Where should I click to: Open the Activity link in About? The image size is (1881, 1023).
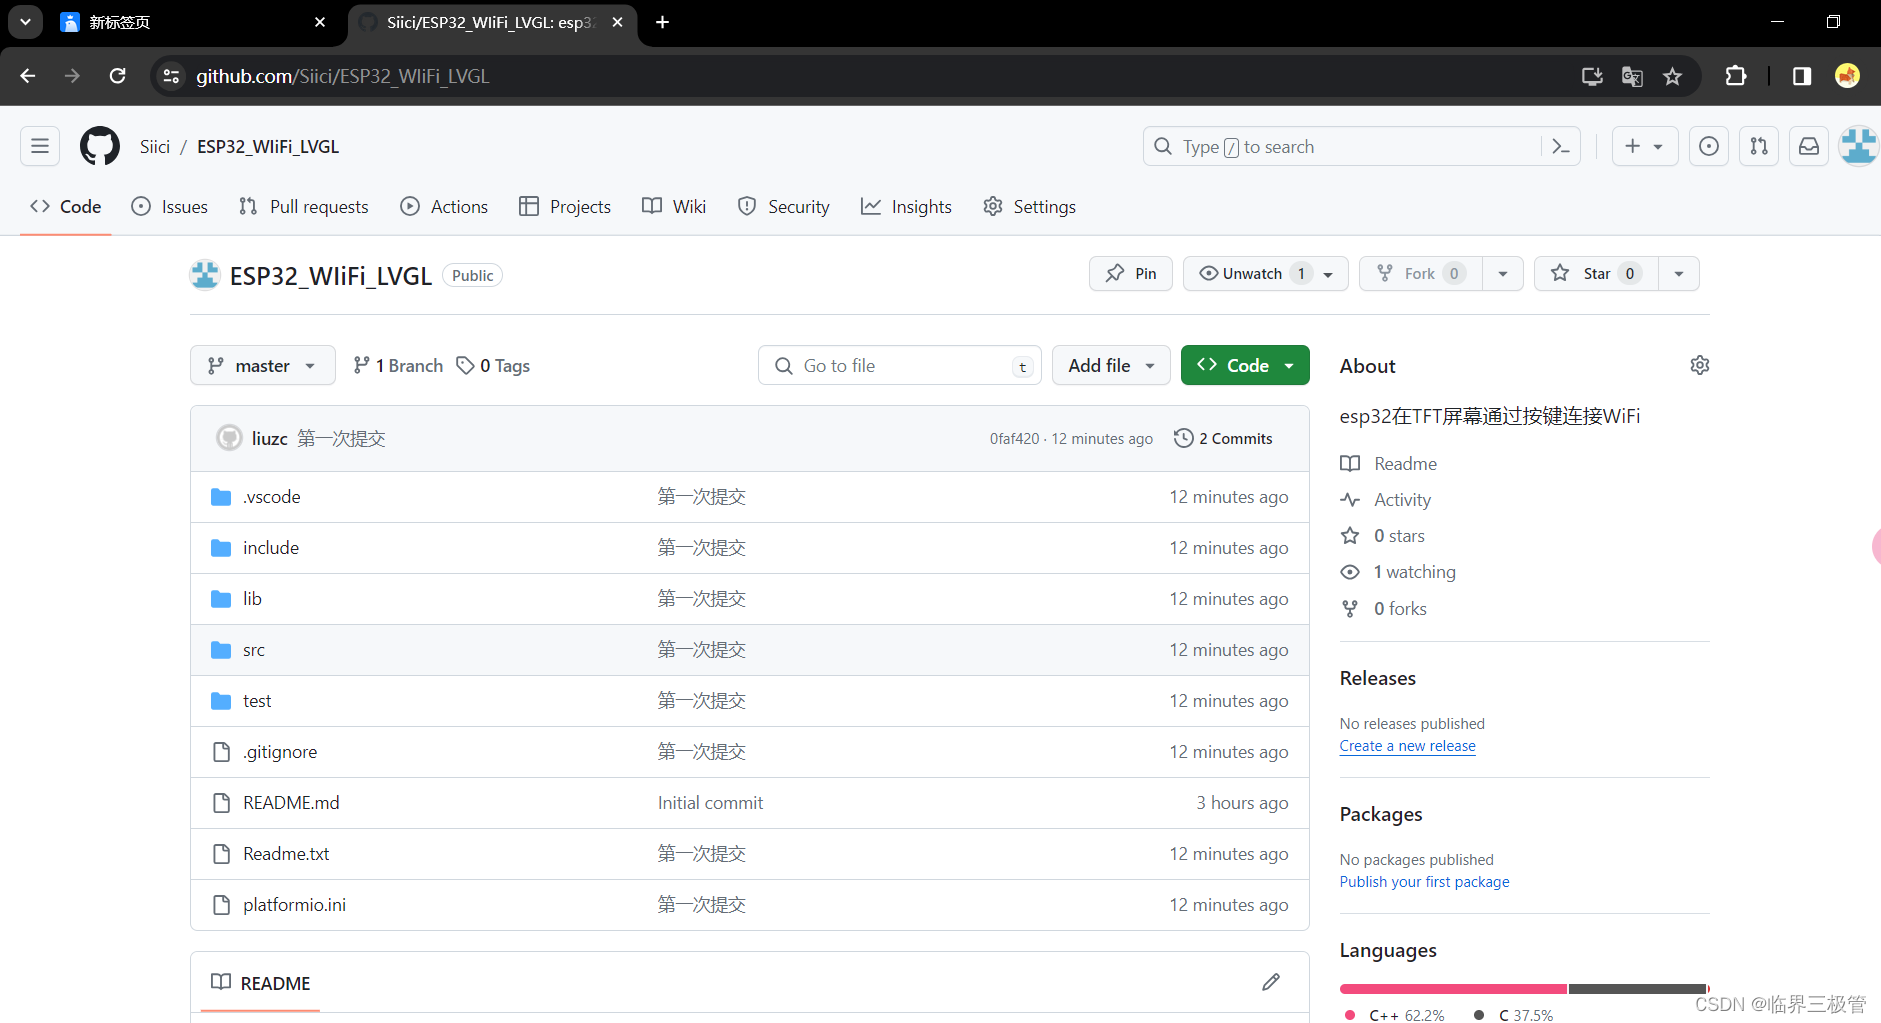[x=1402, y=500]
